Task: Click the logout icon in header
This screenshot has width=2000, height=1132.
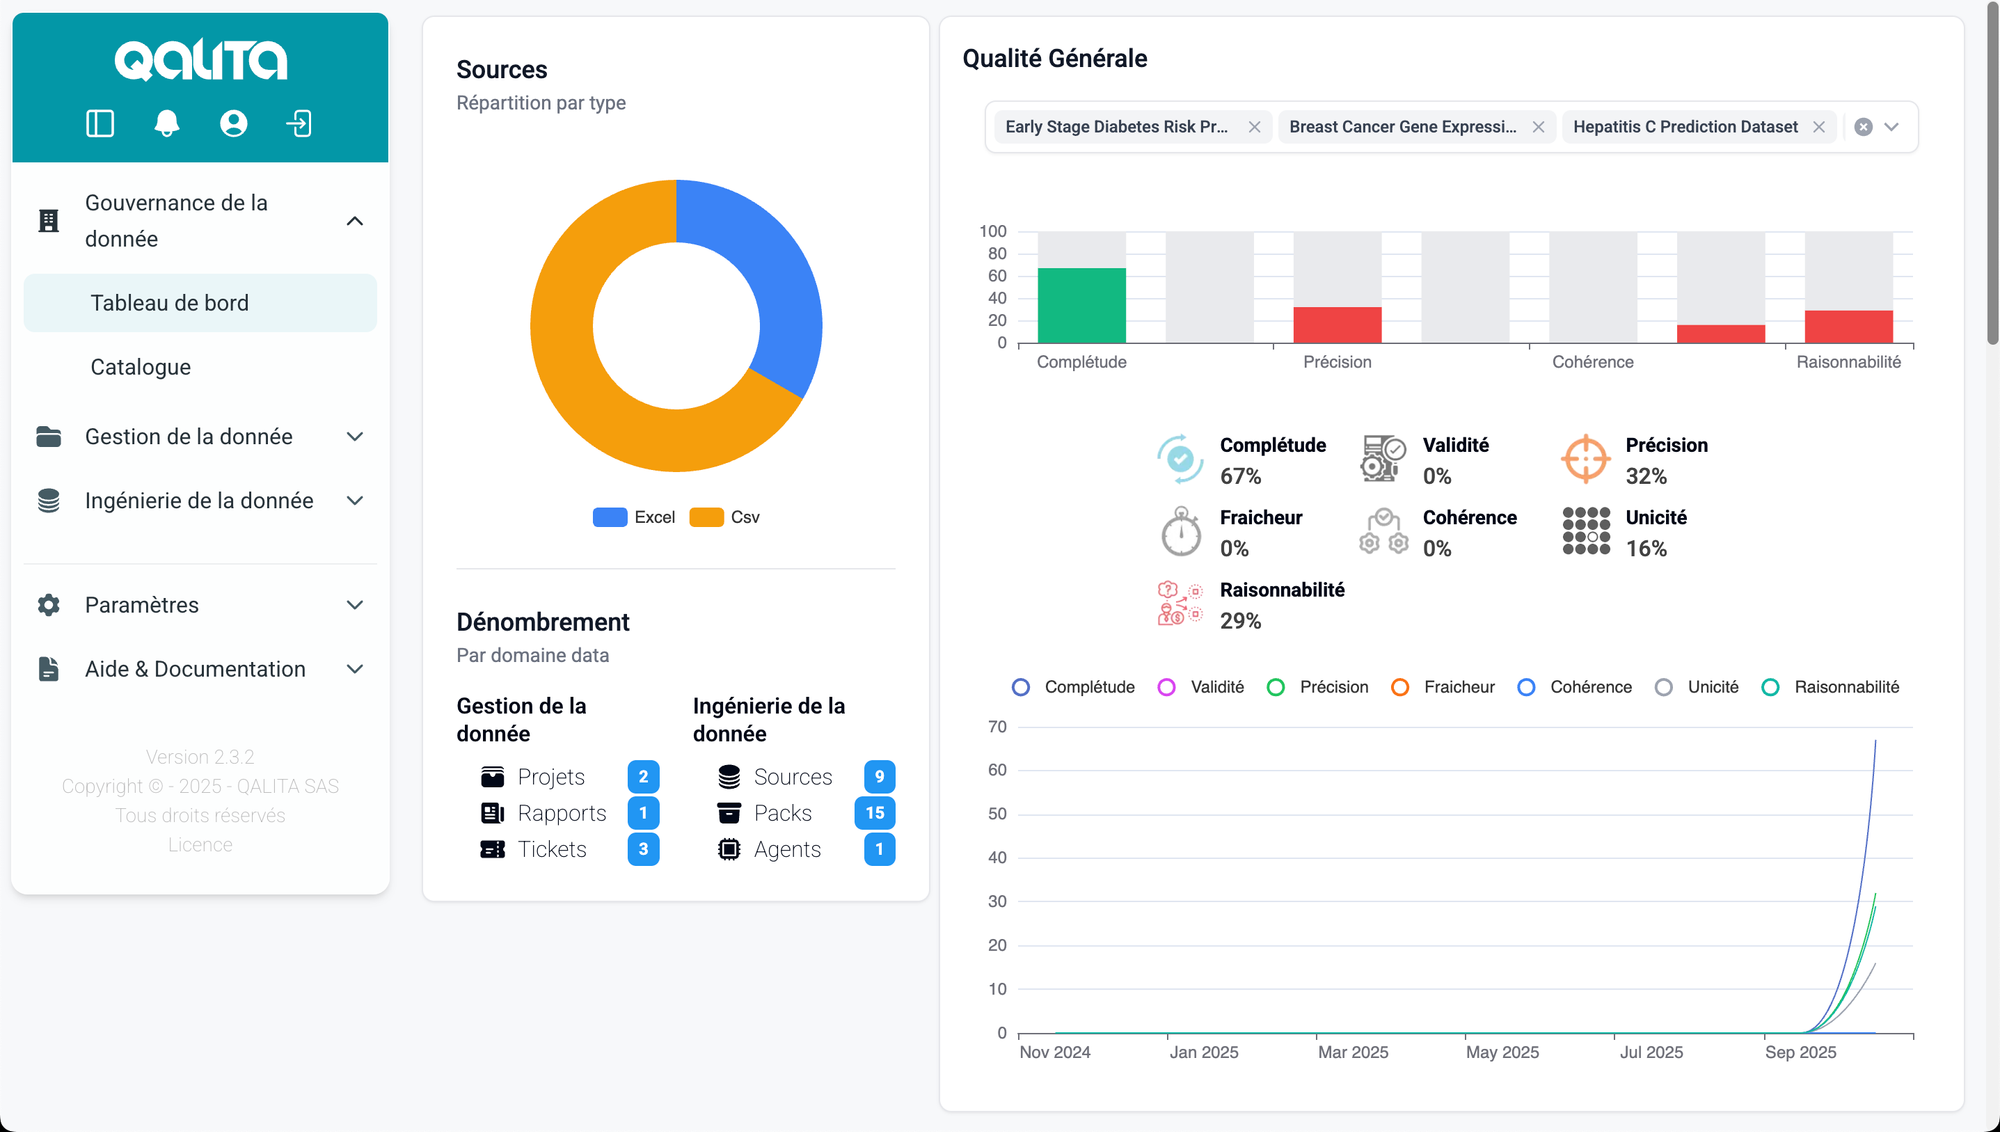Action: [x=299, y=123]
